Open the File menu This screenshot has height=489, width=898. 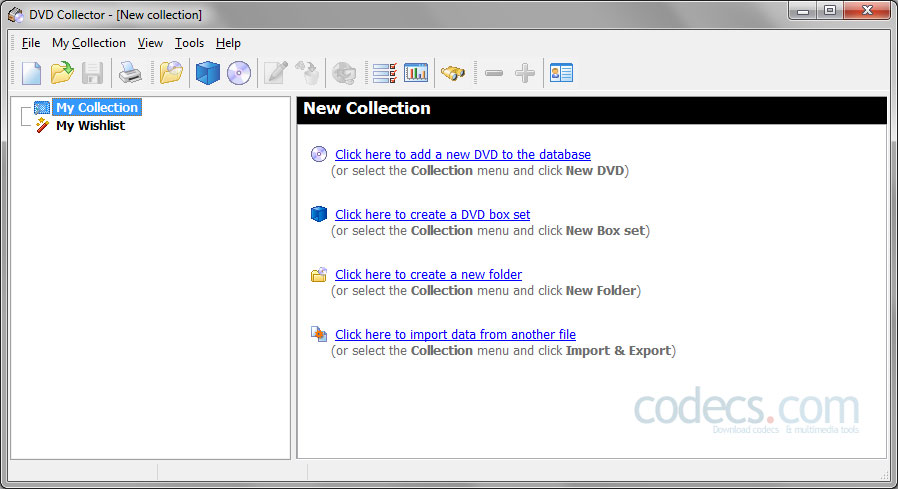coord(31,43)
